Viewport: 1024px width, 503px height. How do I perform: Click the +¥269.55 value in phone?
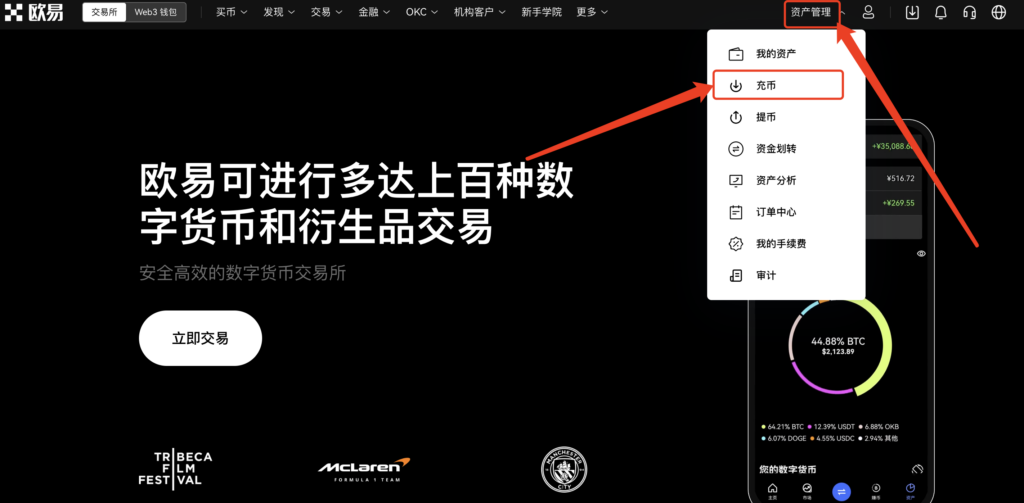point(898,203)
